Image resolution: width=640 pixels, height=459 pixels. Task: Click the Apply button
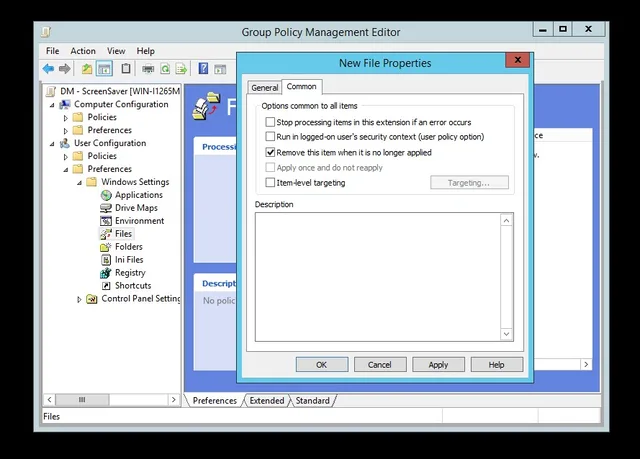click(438, 365)
